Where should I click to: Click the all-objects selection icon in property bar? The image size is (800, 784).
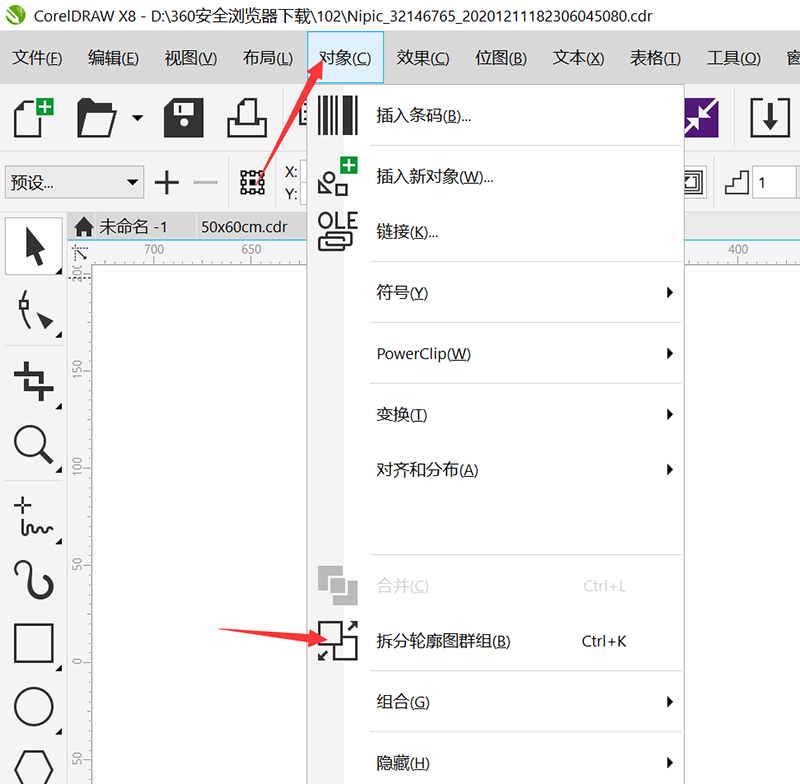253,182
